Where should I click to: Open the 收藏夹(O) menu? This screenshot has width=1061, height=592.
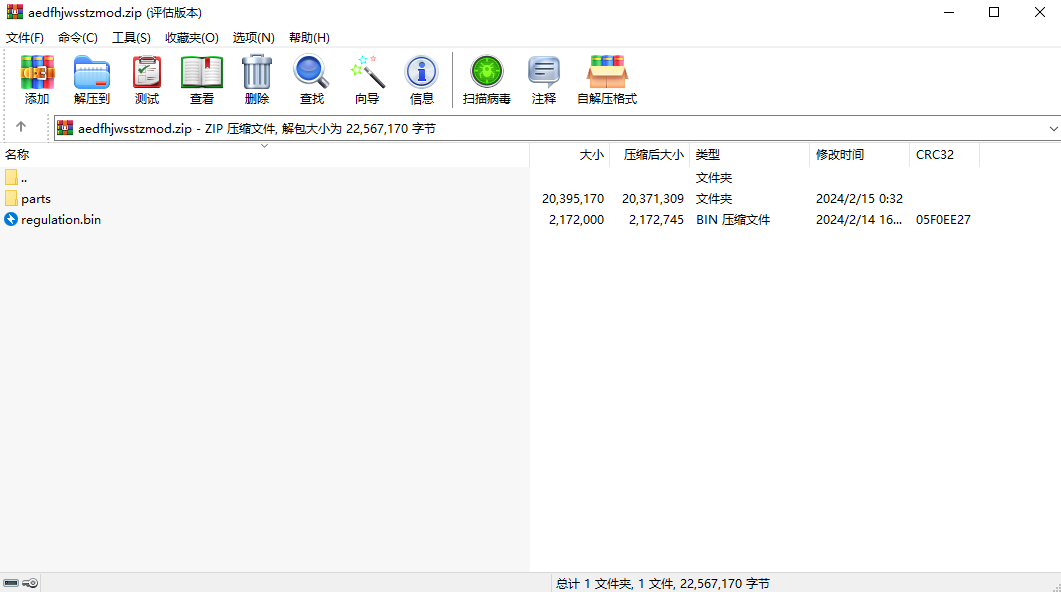point(191,38)
